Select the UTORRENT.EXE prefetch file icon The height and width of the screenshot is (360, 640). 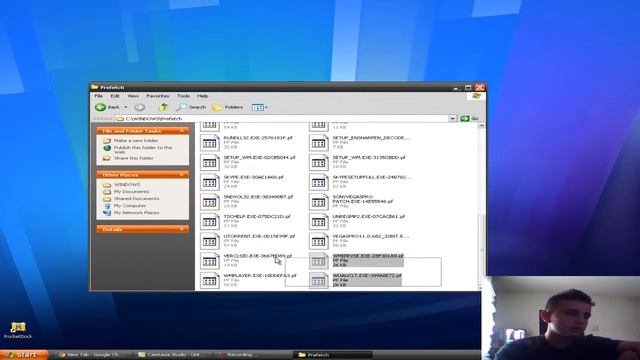coord(210,241)
